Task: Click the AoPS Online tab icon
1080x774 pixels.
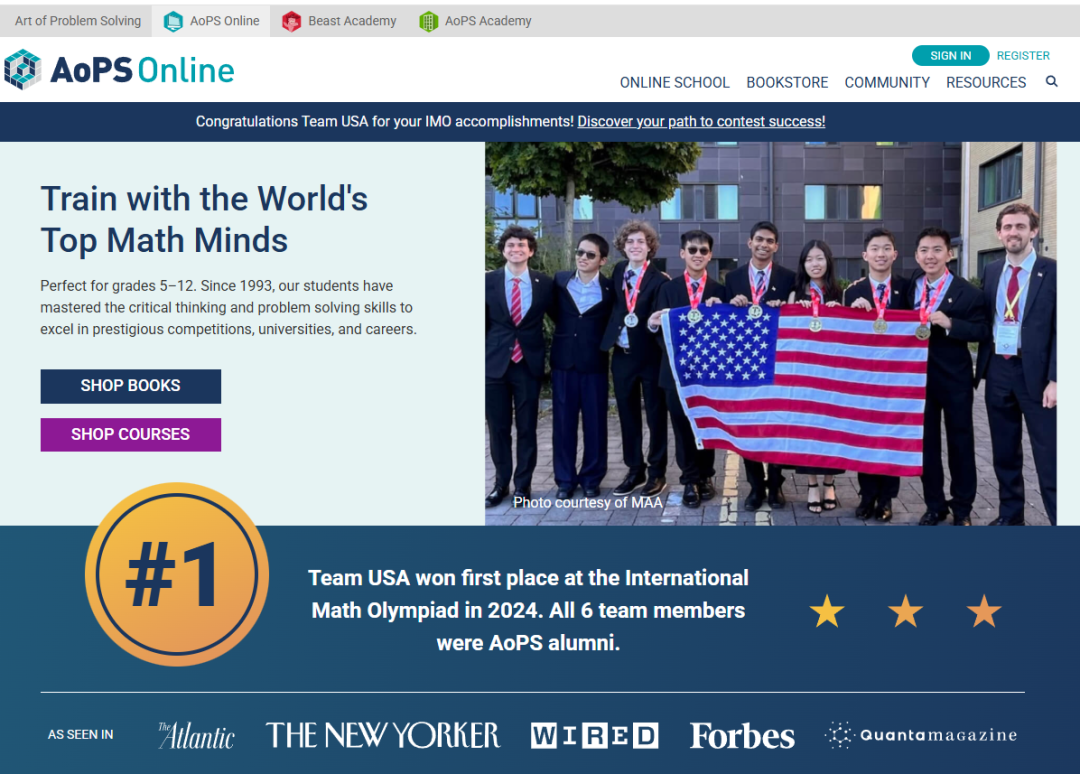Action: pos(173,21)
